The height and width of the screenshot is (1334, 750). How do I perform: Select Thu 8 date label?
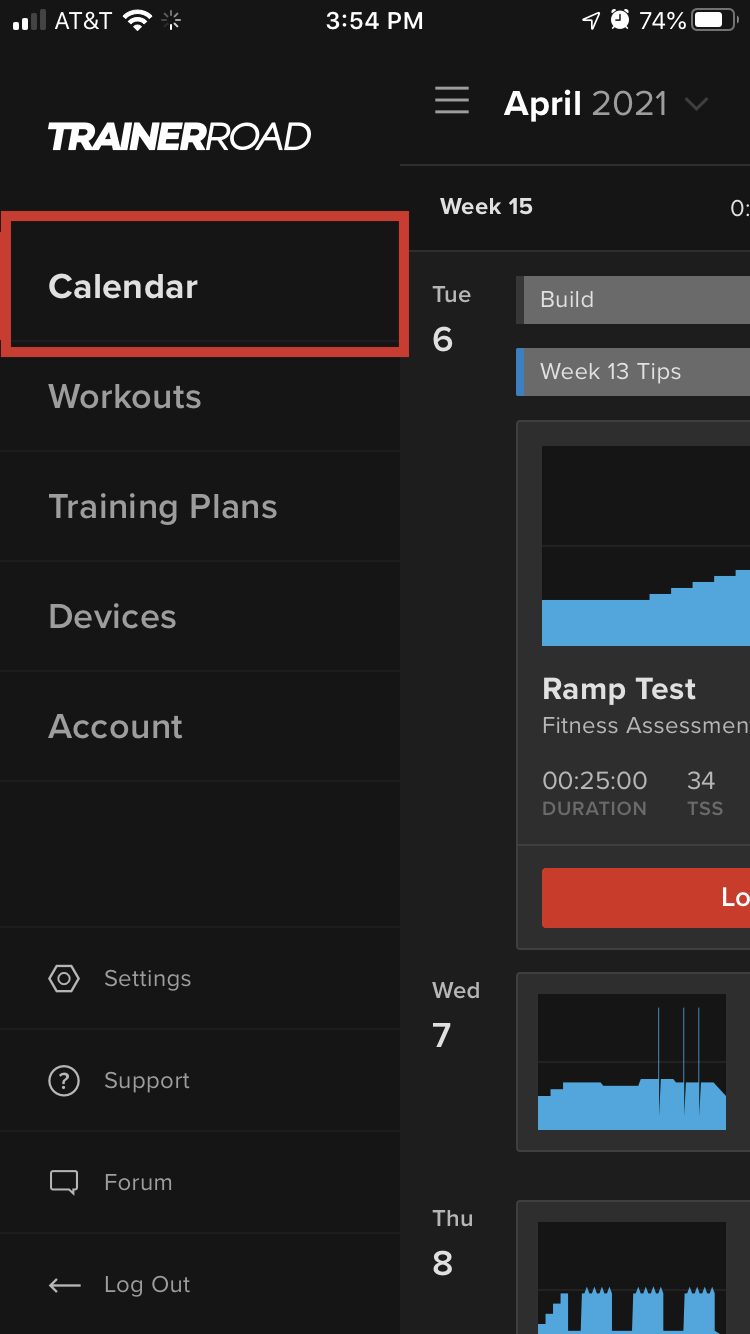(452, 1243)
